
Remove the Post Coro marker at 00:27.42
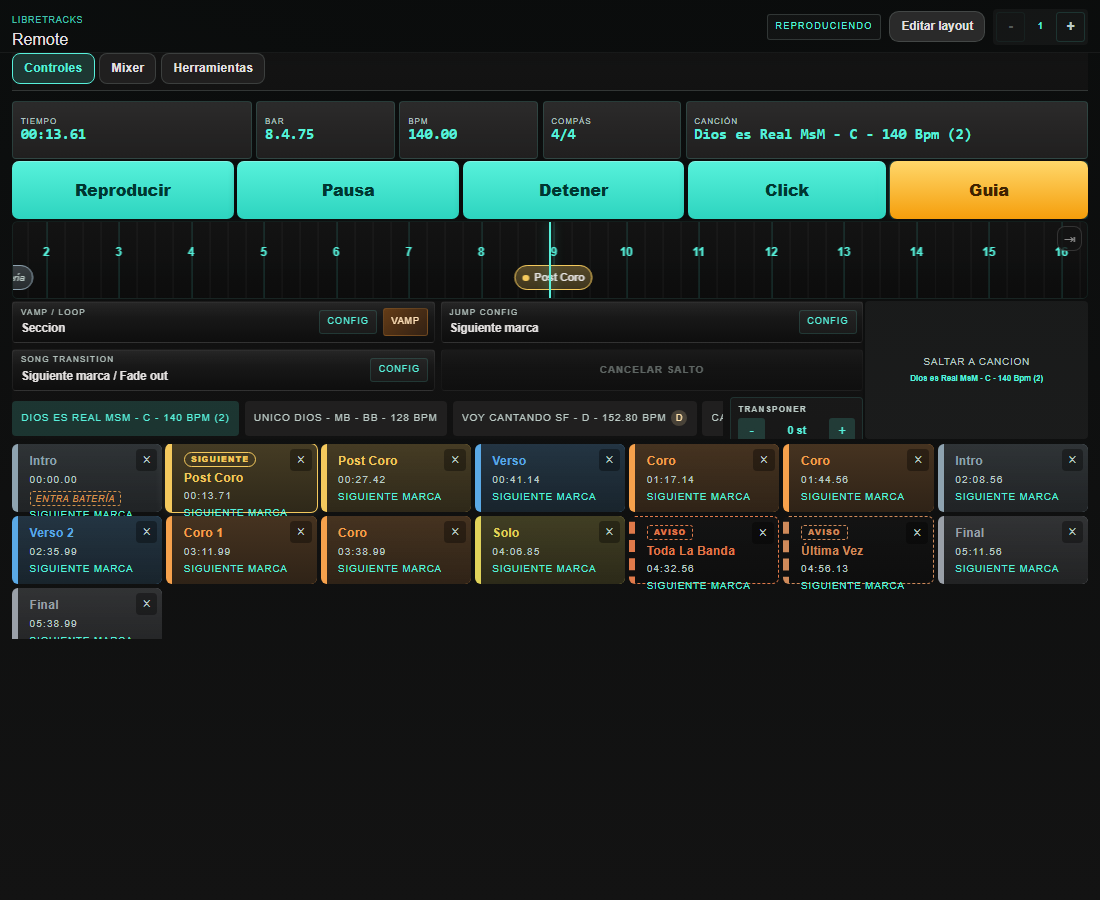(x=455, y=460)
